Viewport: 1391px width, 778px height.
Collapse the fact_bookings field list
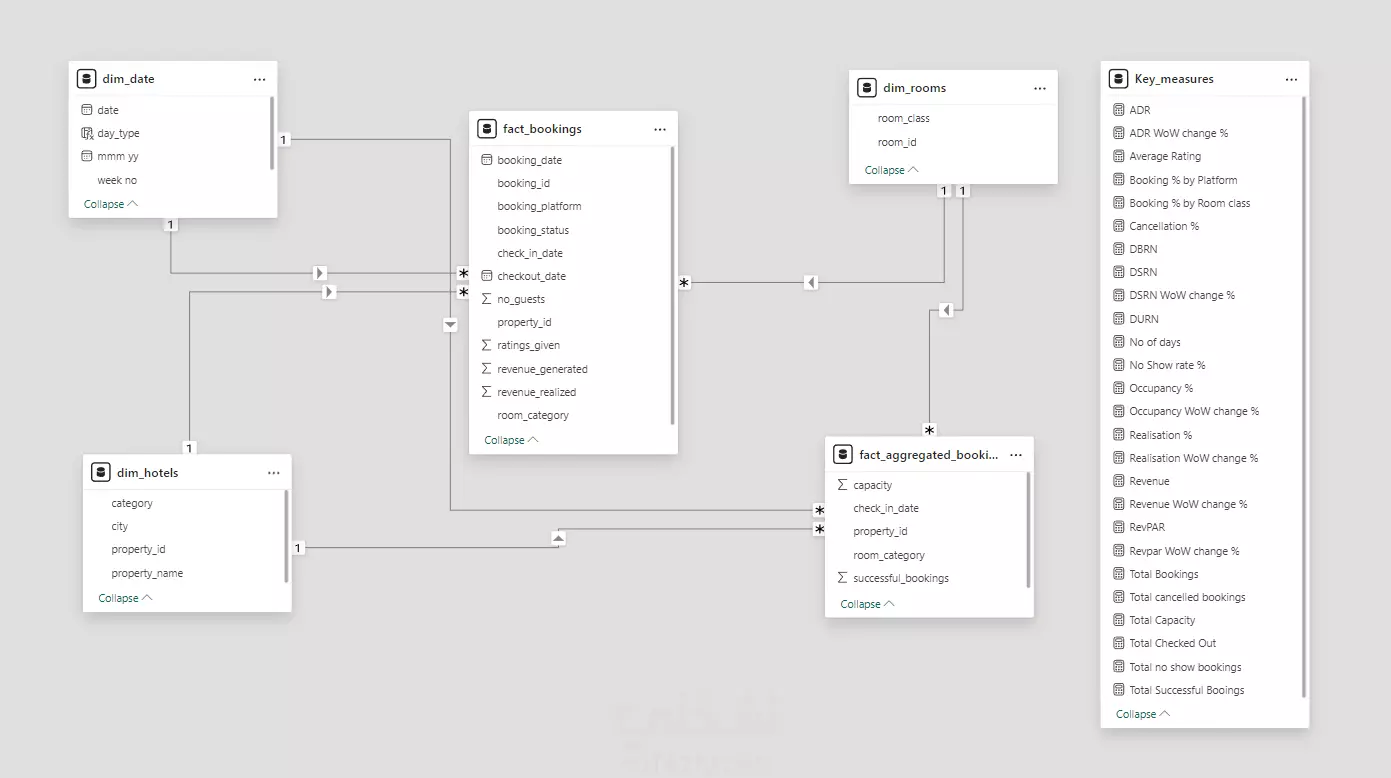coord(511,440)
